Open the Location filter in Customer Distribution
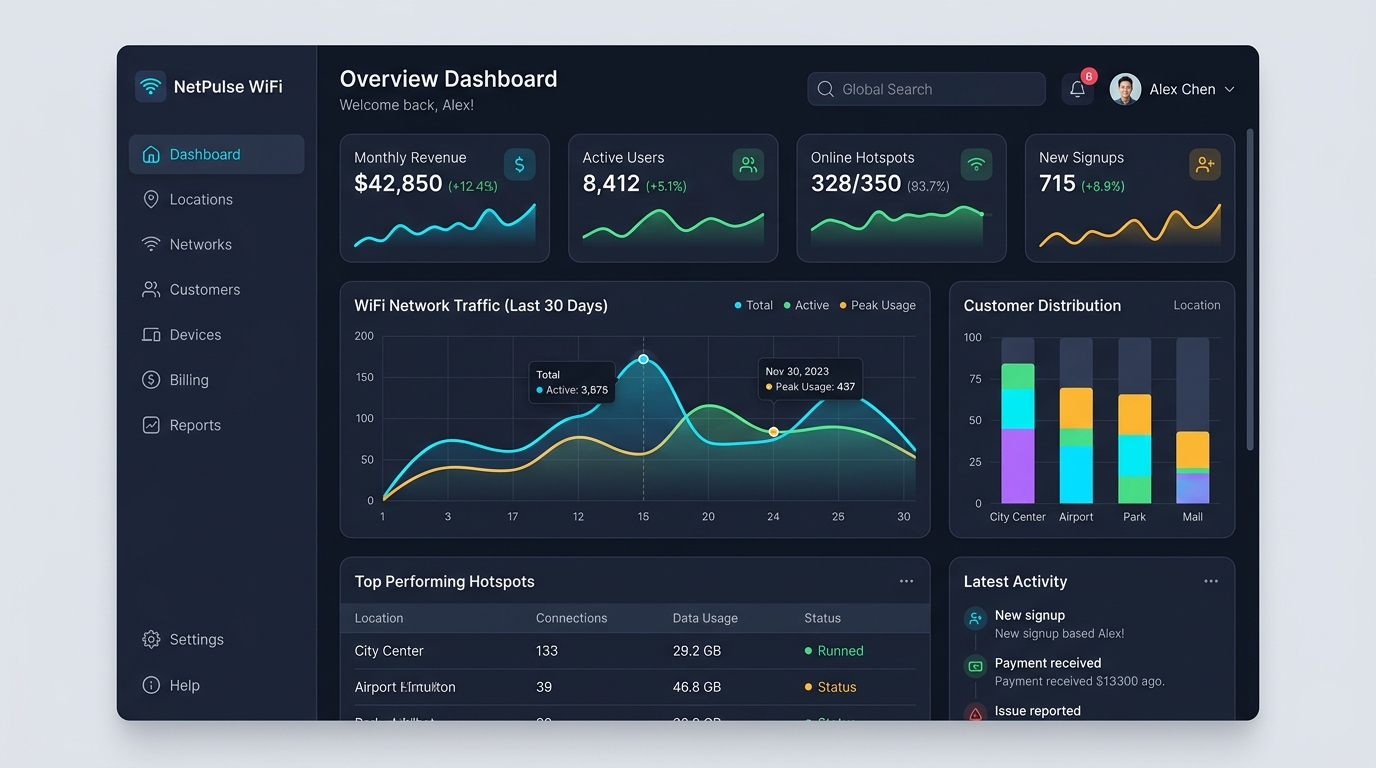 (x=1196, y=305)
